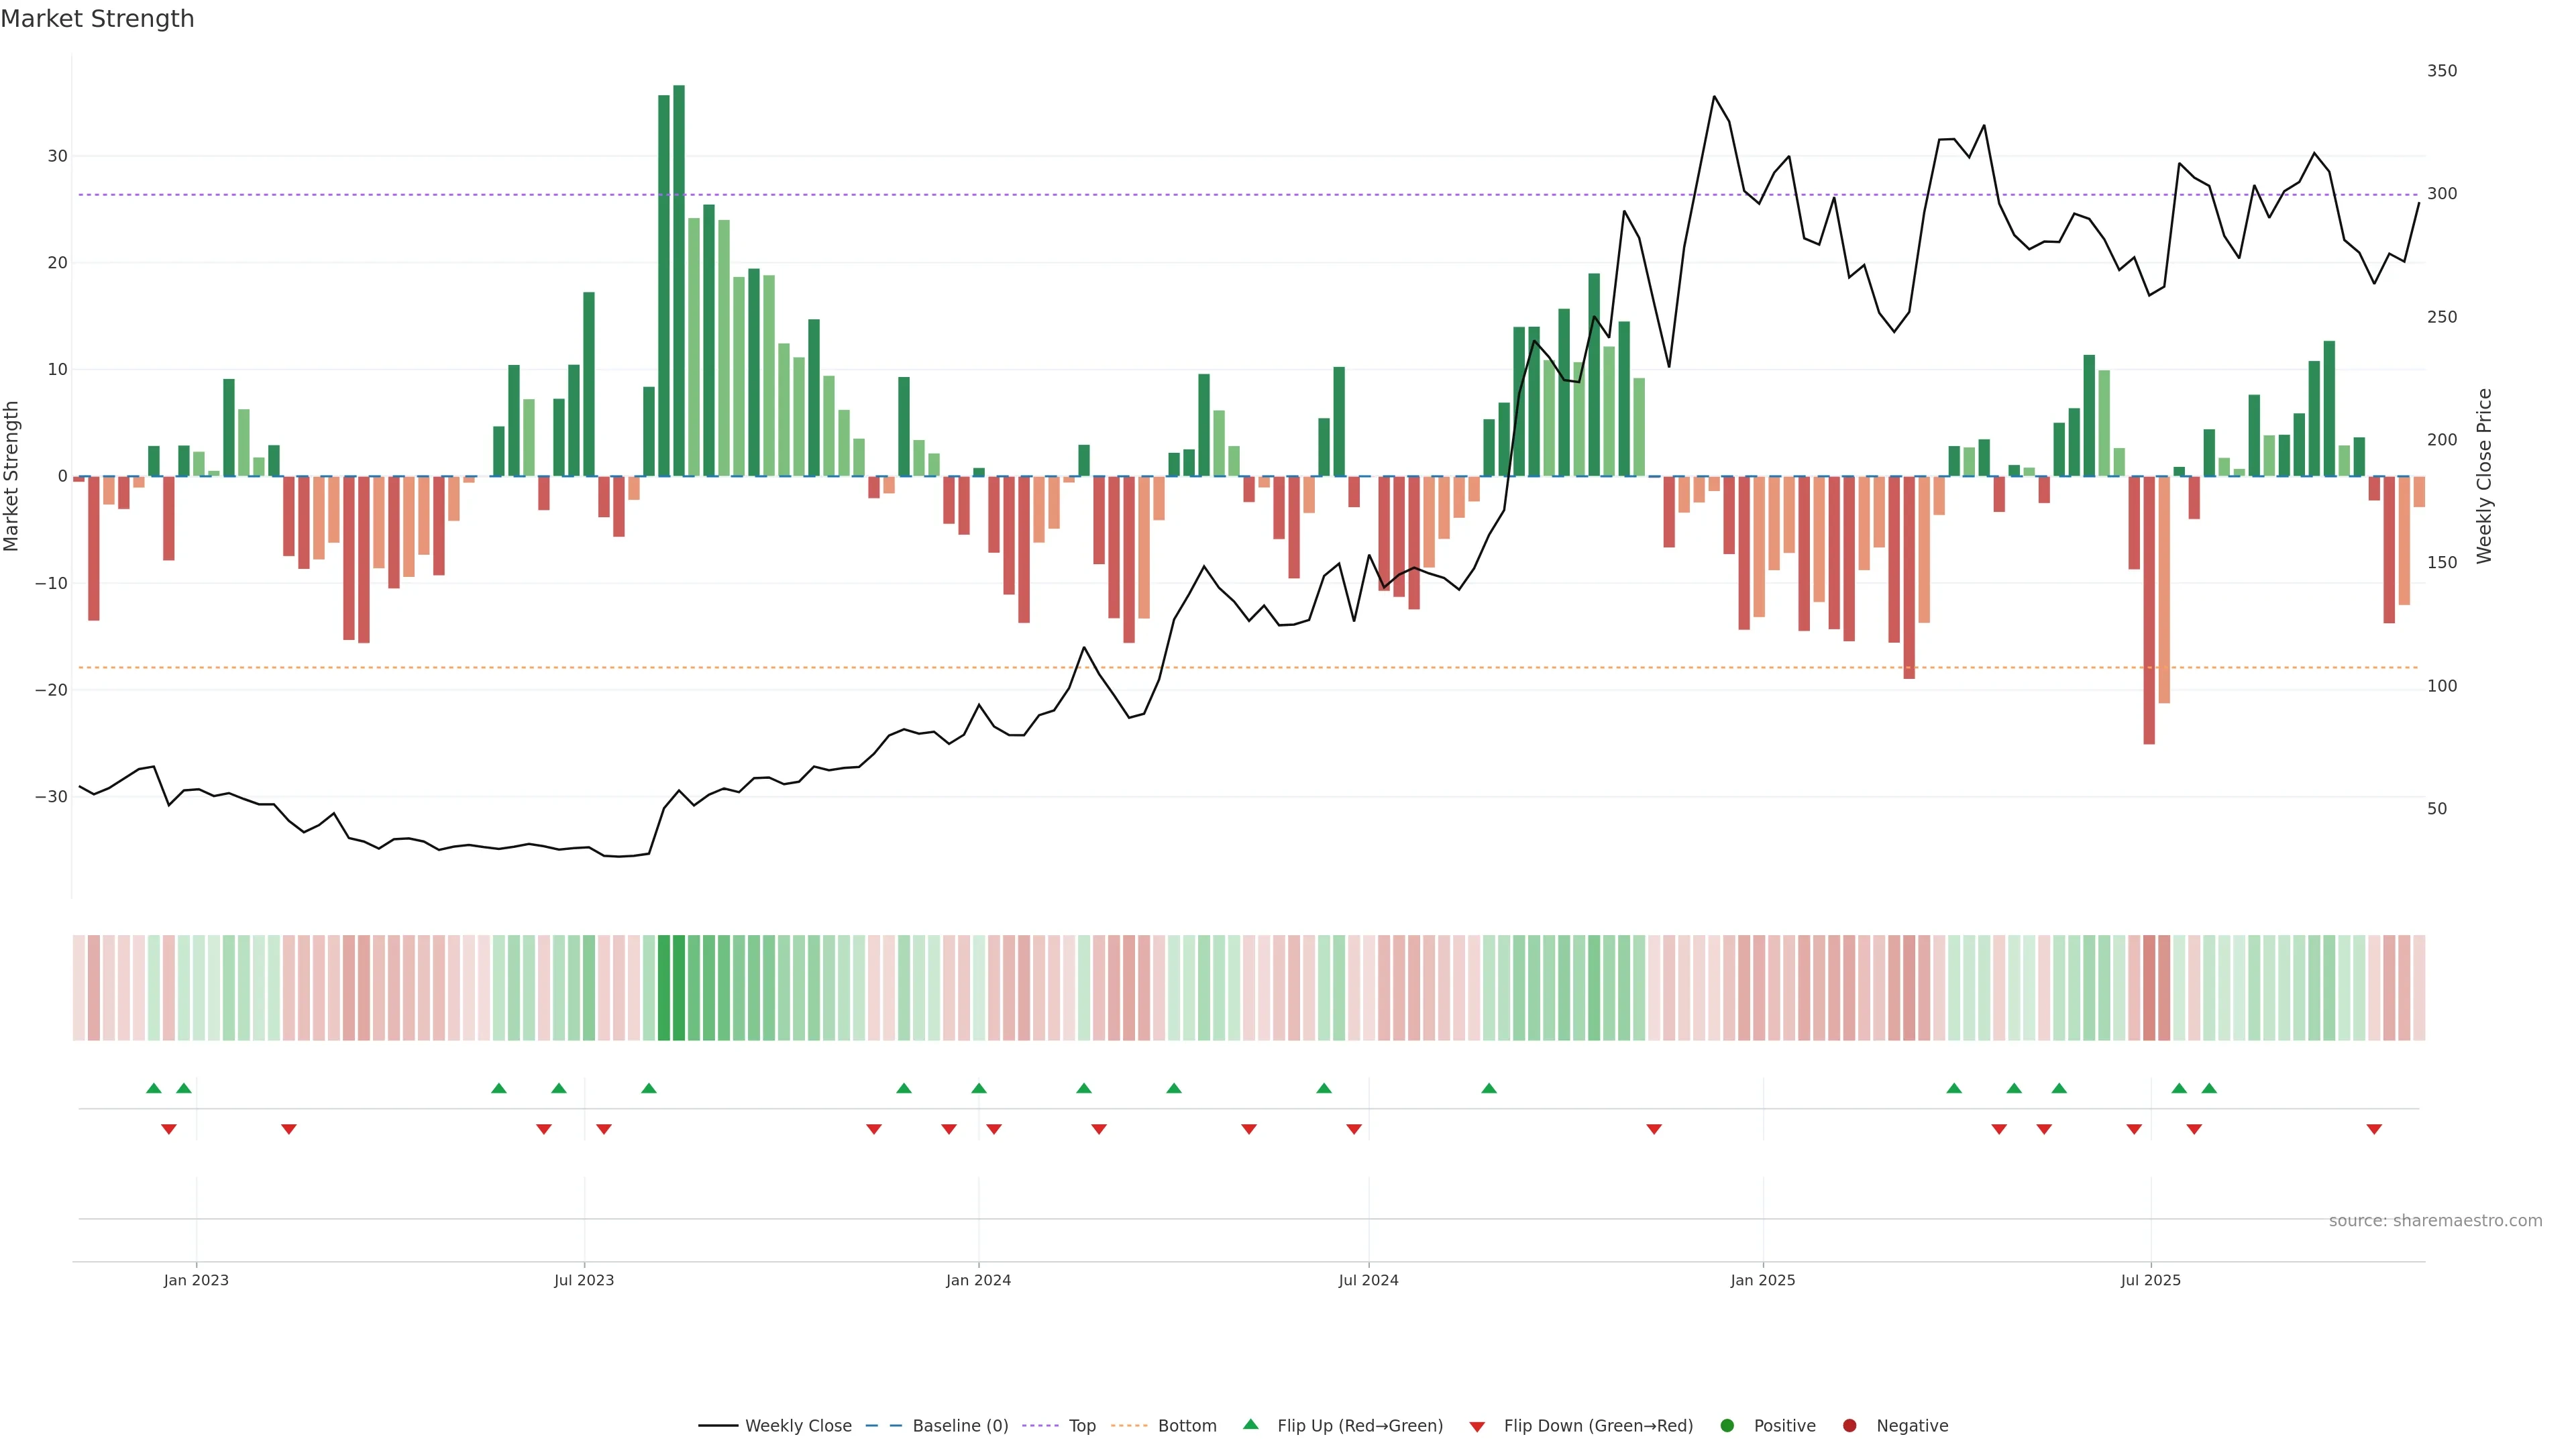This screenshot has width=2576, height=1449.
Task: Click the Jan 2024 x-axis label
Action: (x=978, y=1280)
